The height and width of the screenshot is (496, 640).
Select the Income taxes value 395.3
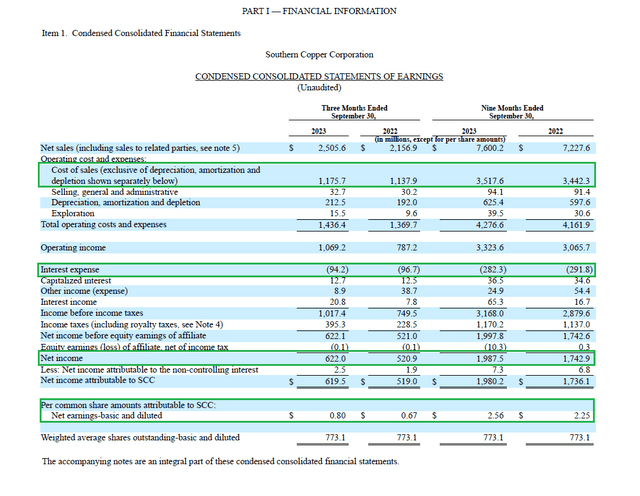click(x=335, y=325)
